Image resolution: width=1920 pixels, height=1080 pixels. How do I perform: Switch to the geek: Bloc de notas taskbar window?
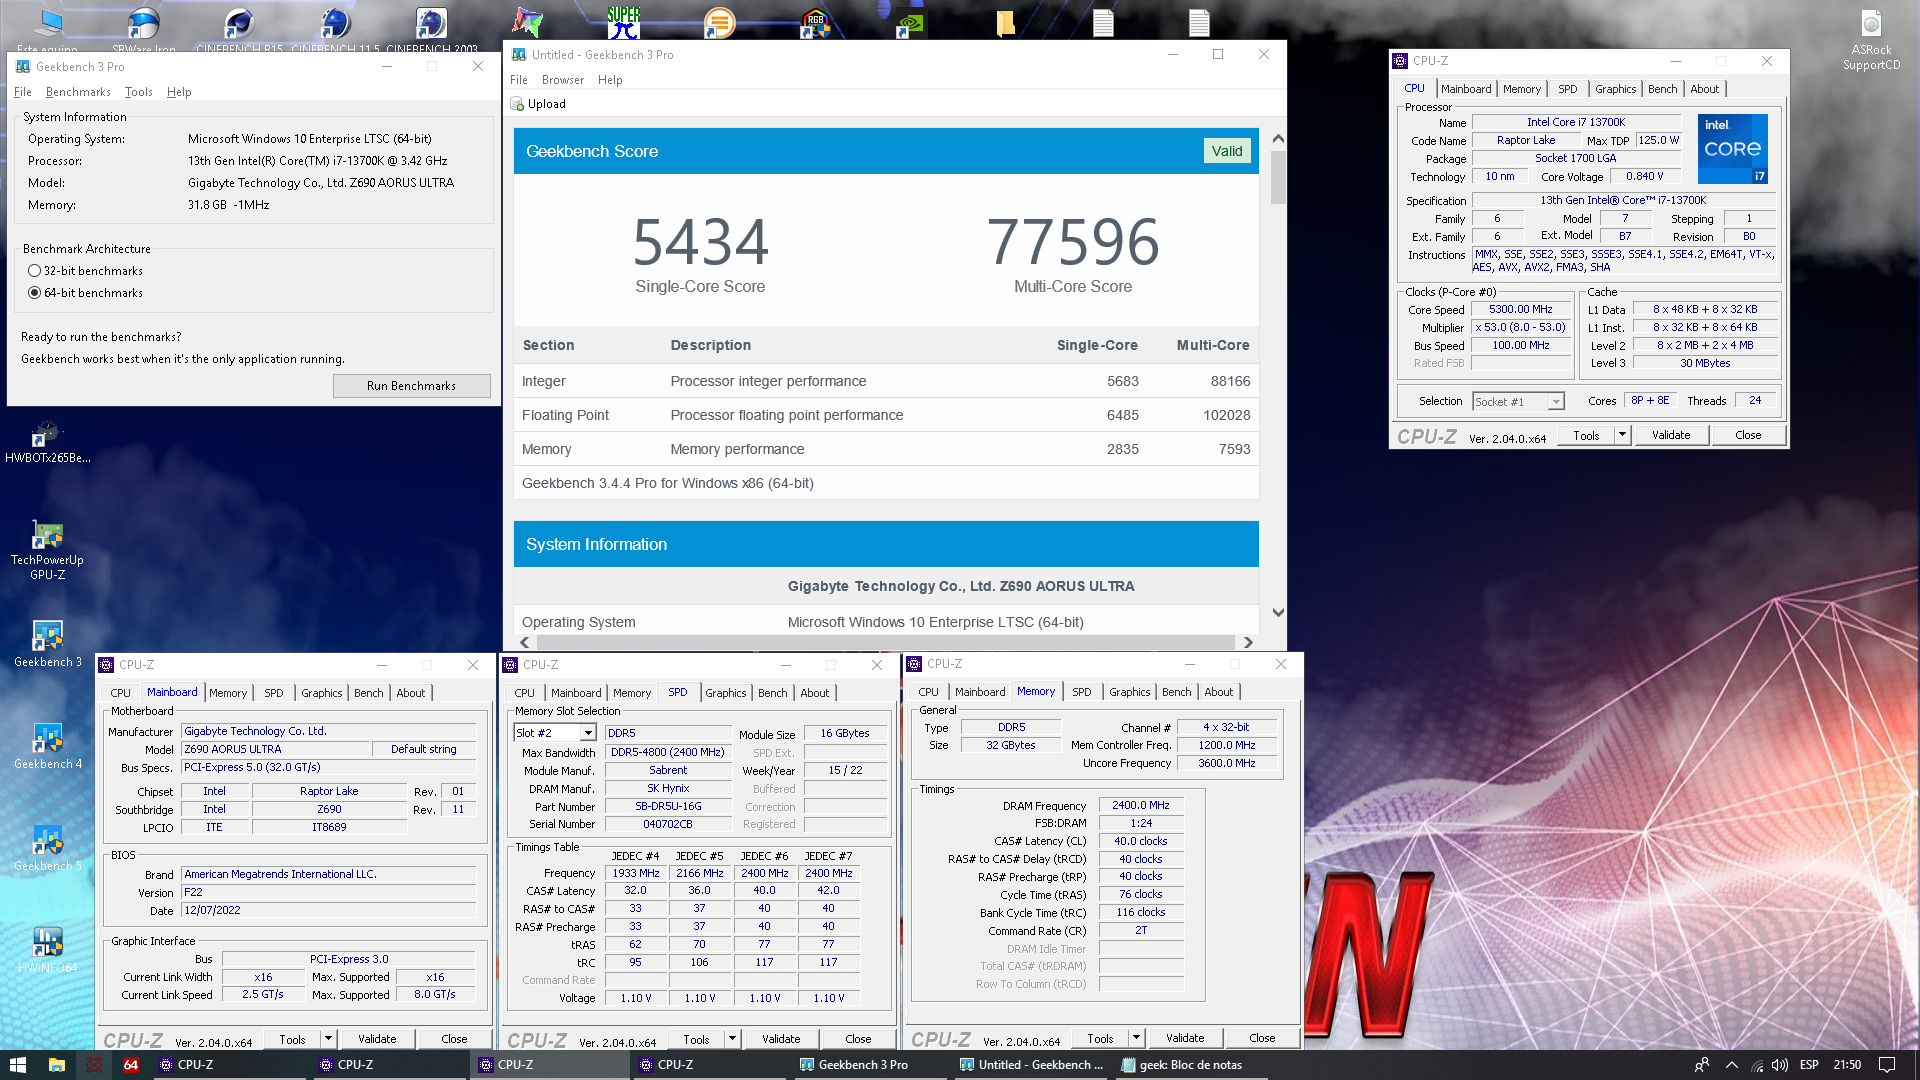click(1190, 1065)
